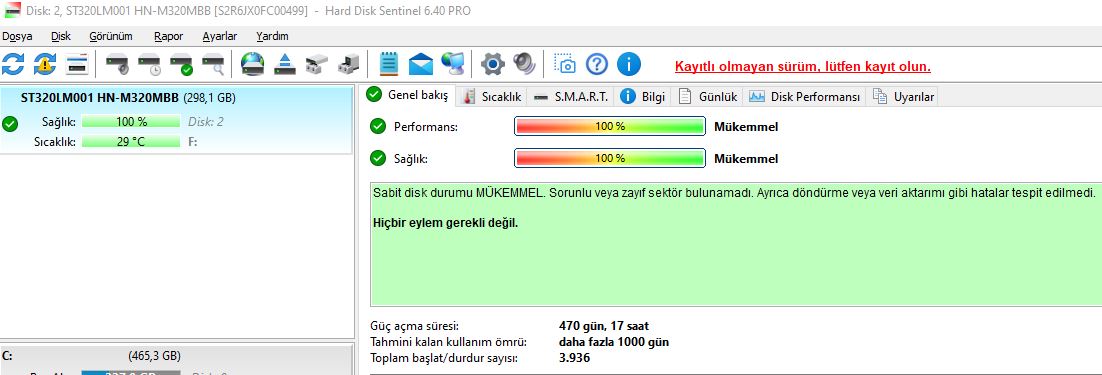Open the blue notepad report icon
Screen dimensions: 1102x375
point(389,64)
